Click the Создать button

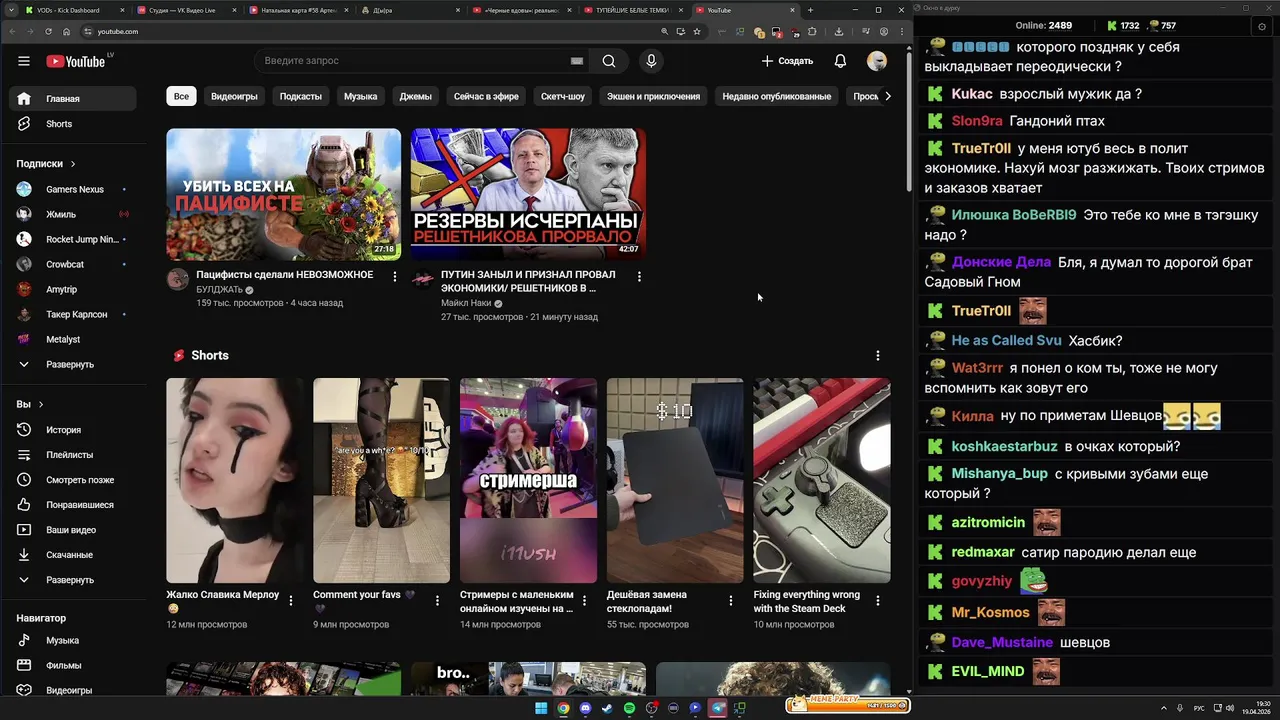[787, 61]
